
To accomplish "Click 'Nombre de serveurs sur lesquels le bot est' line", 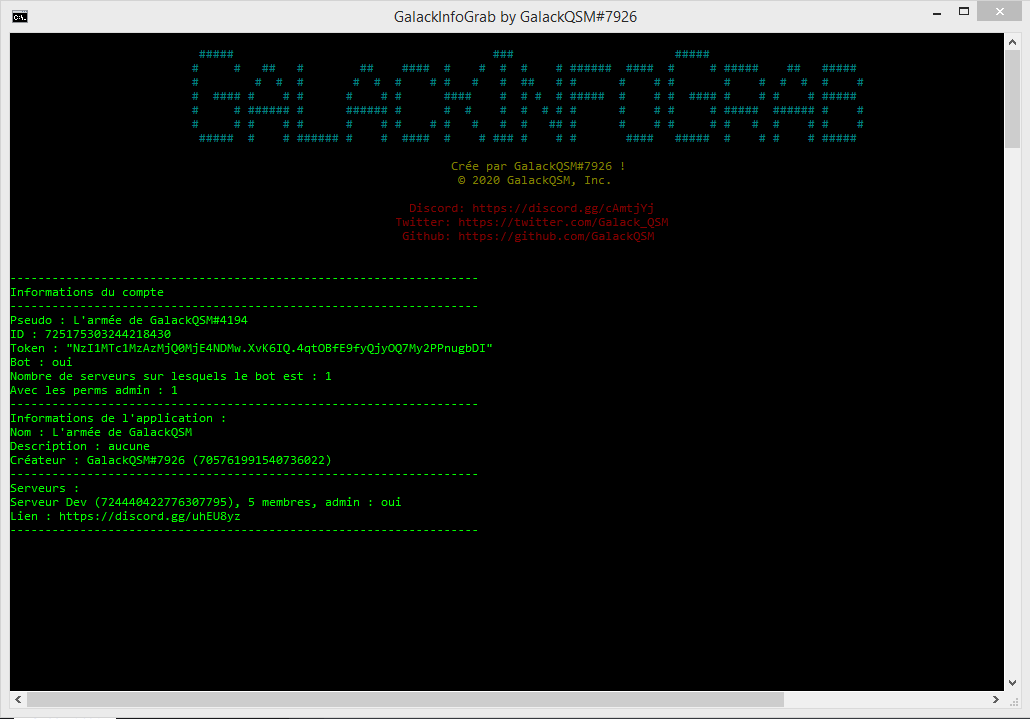I will [171, 376].
